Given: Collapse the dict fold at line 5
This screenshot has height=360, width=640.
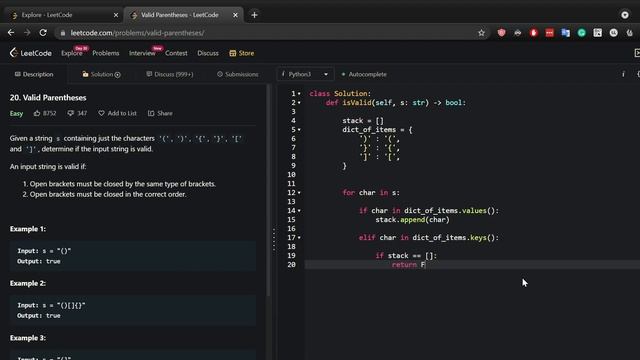Looking at the screenshot, I should coord(299,130).
